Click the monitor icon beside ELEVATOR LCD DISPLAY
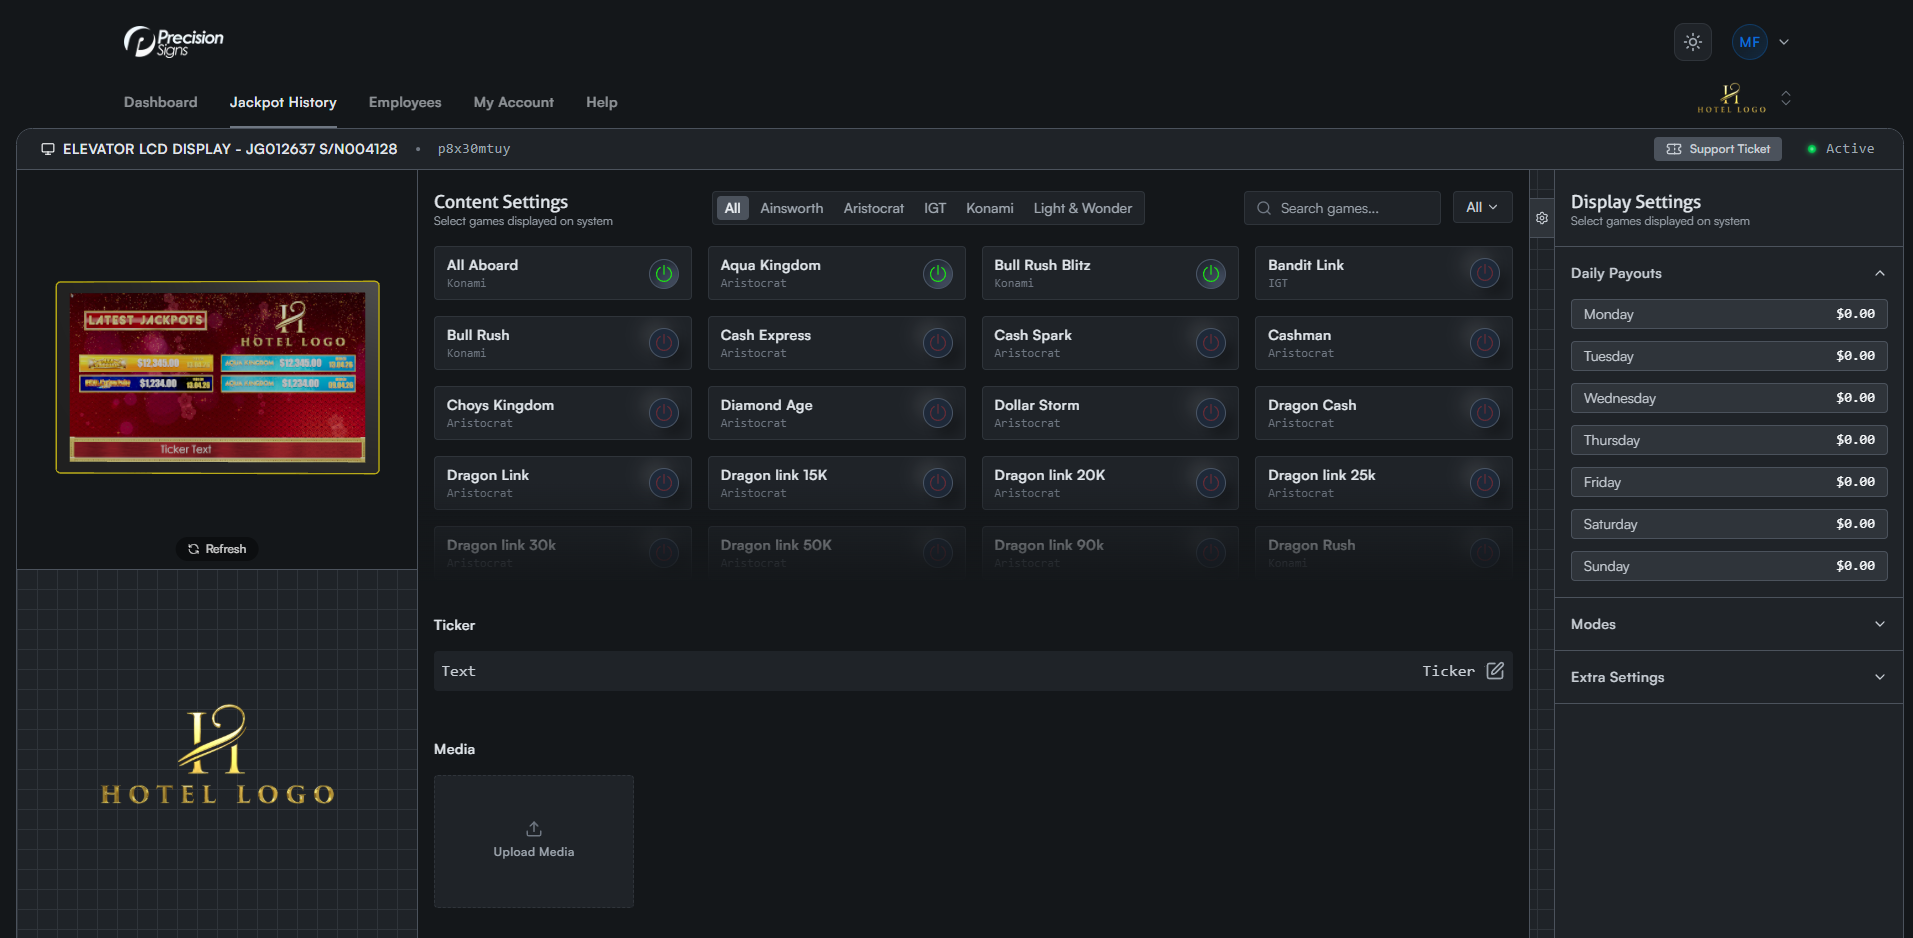Viewport: 1913px width, 938px height. coord(47,148)
